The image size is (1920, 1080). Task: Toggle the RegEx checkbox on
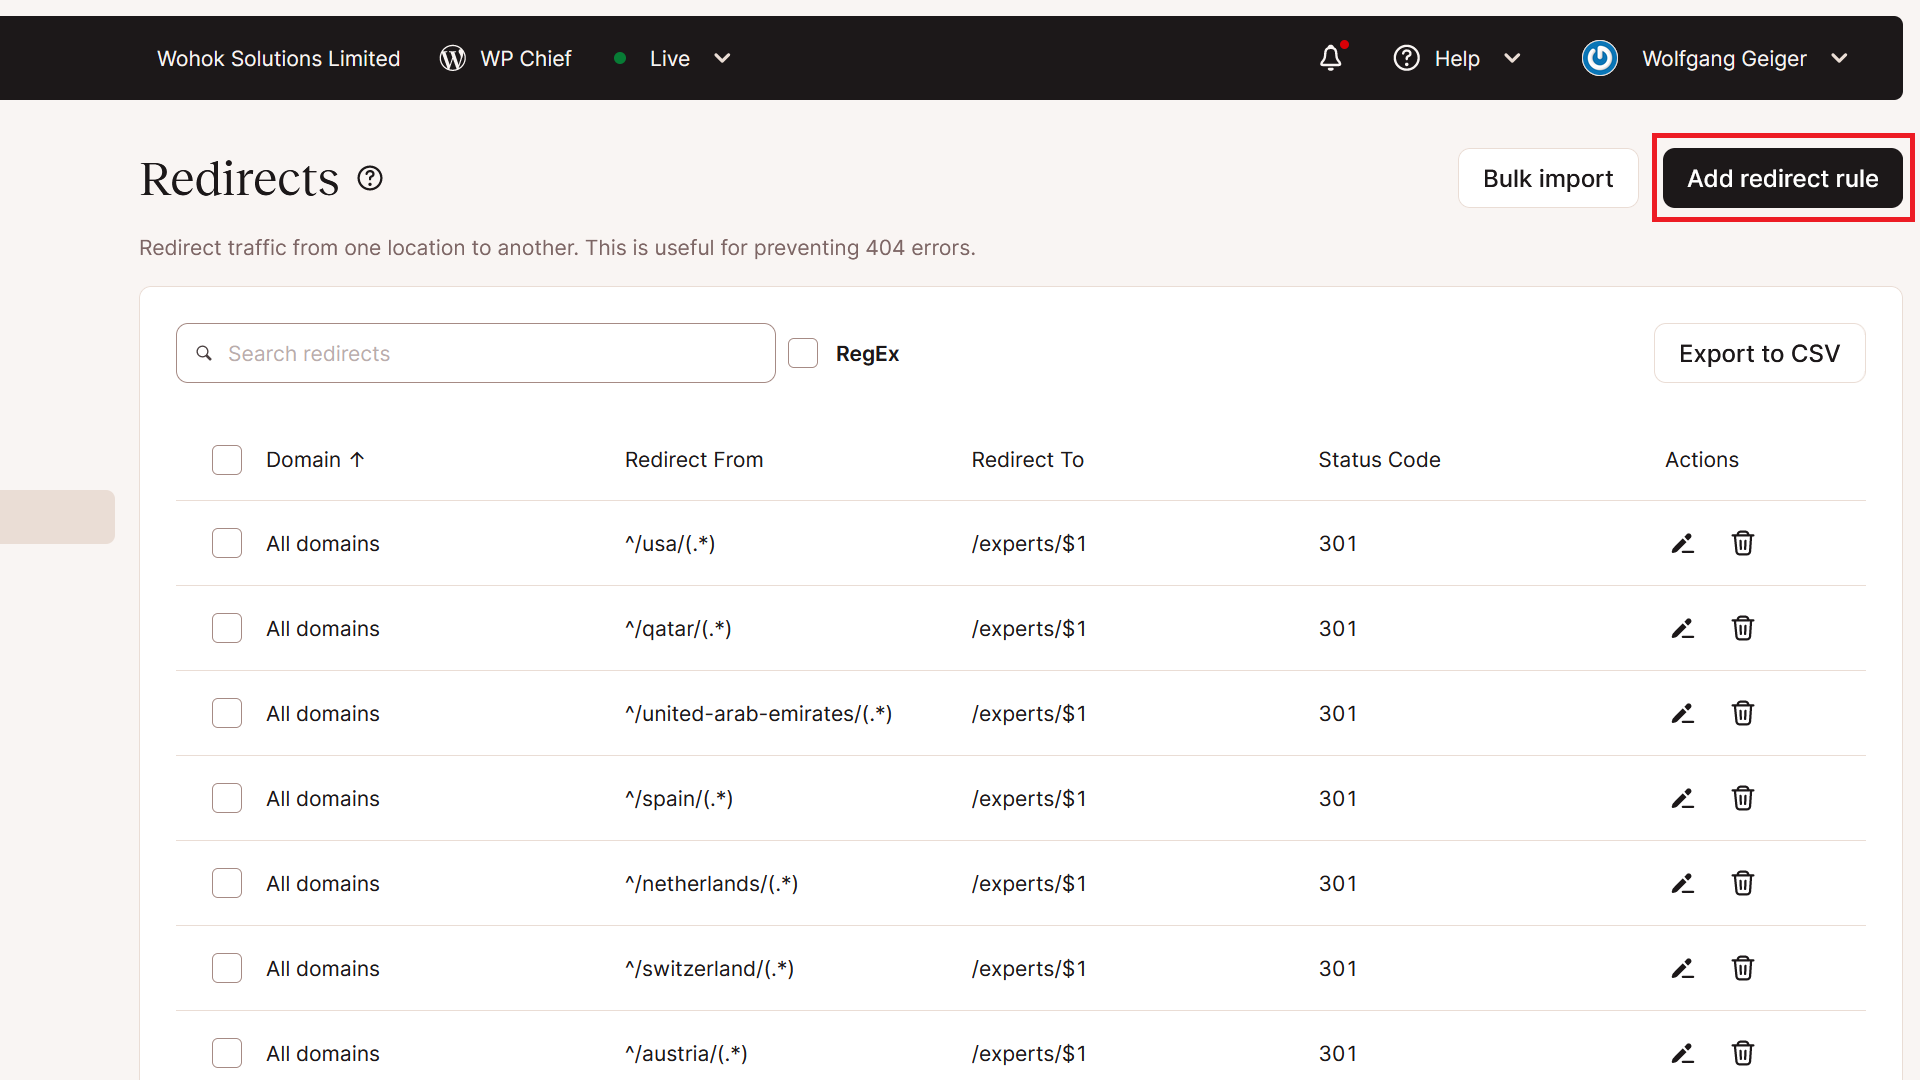[x=803, y=352]
